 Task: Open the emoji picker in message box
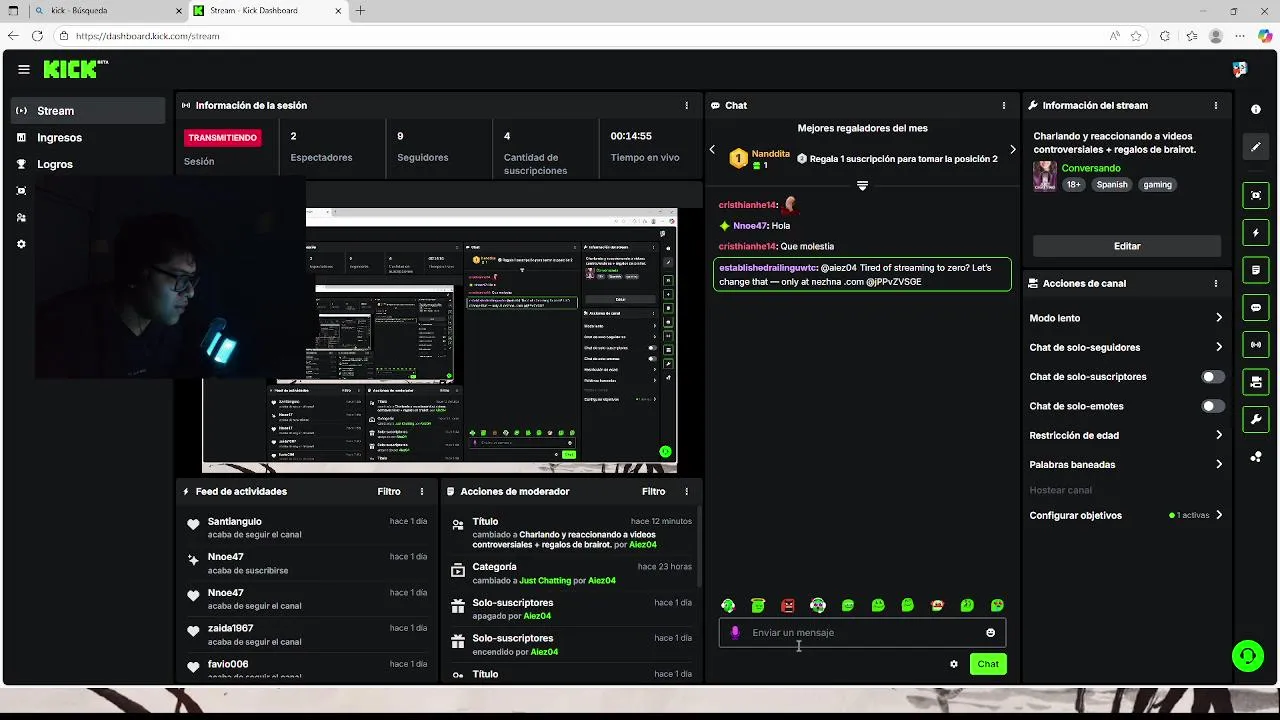point(991,633)
